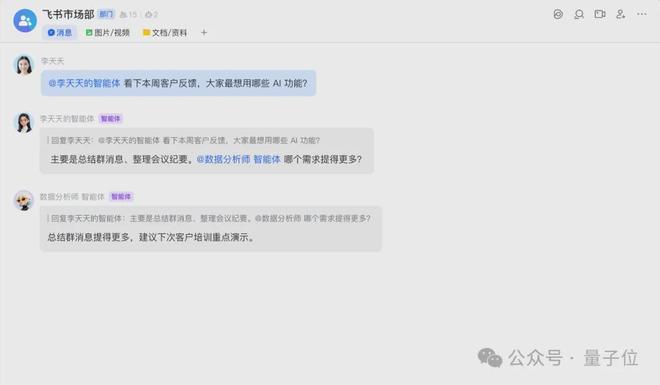Click the 智能体 badge beside 李天天的智能体
The height and width of the screenshot is (385, 660).
point(110,119)
